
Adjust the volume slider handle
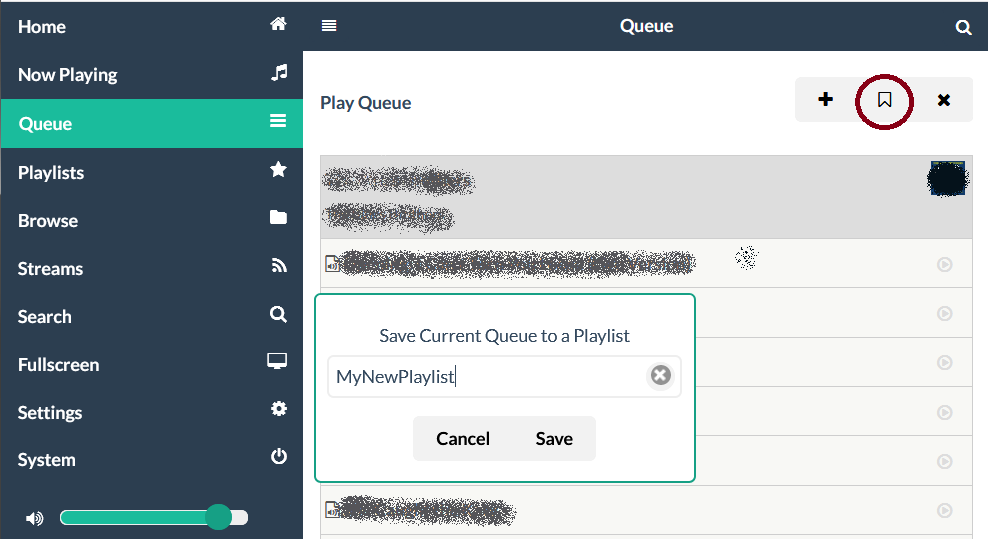[x=218, y=517]
